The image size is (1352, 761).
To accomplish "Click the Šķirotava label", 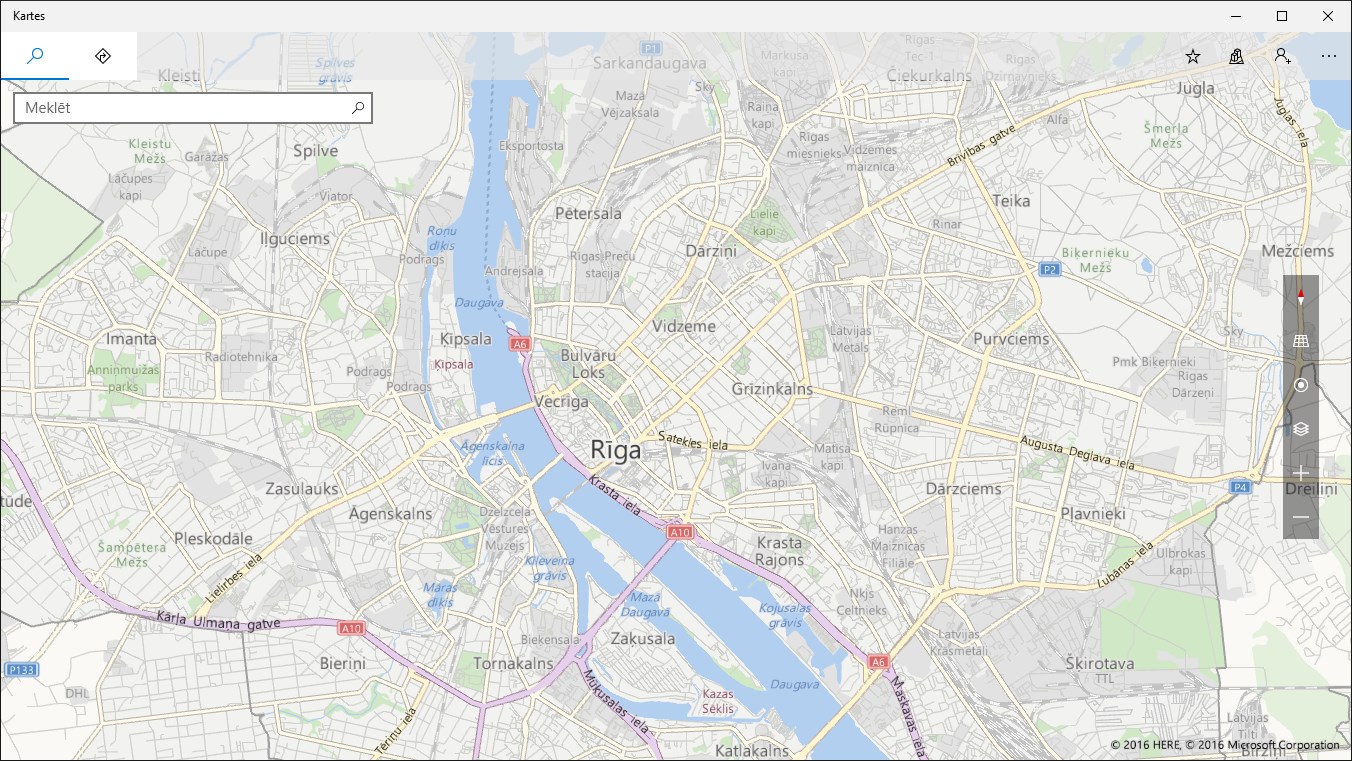I will point(1100,663).
